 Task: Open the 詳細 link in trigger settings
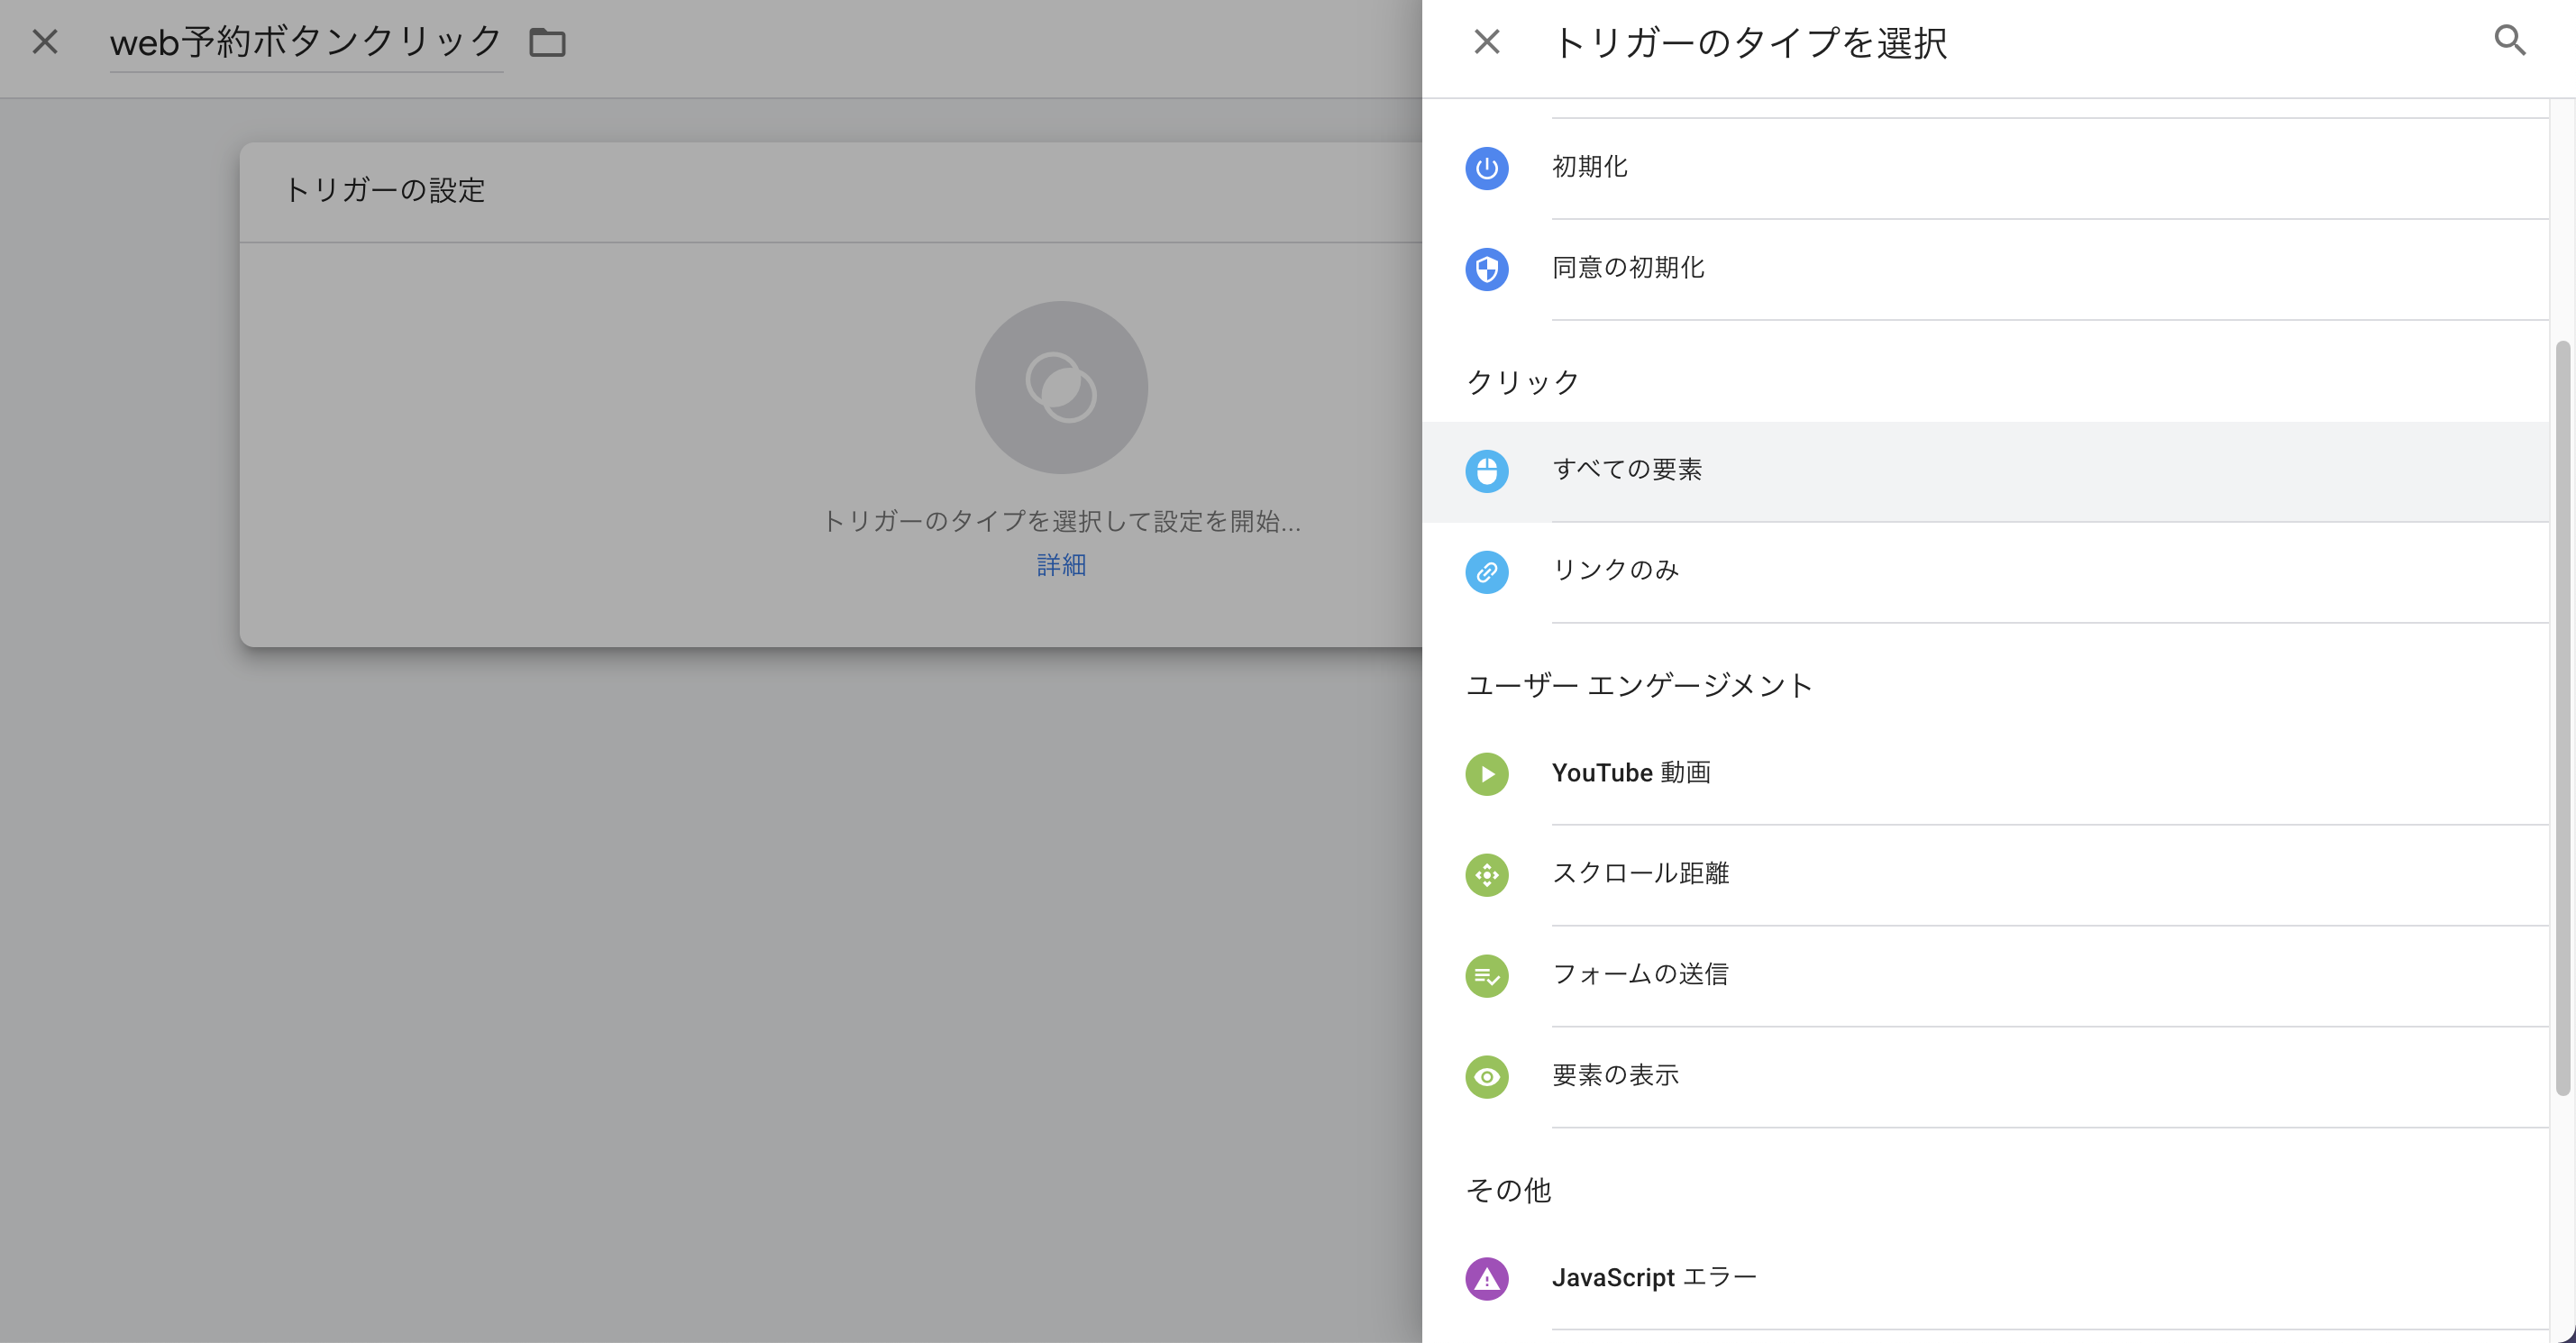click(x=1061, y=566)
